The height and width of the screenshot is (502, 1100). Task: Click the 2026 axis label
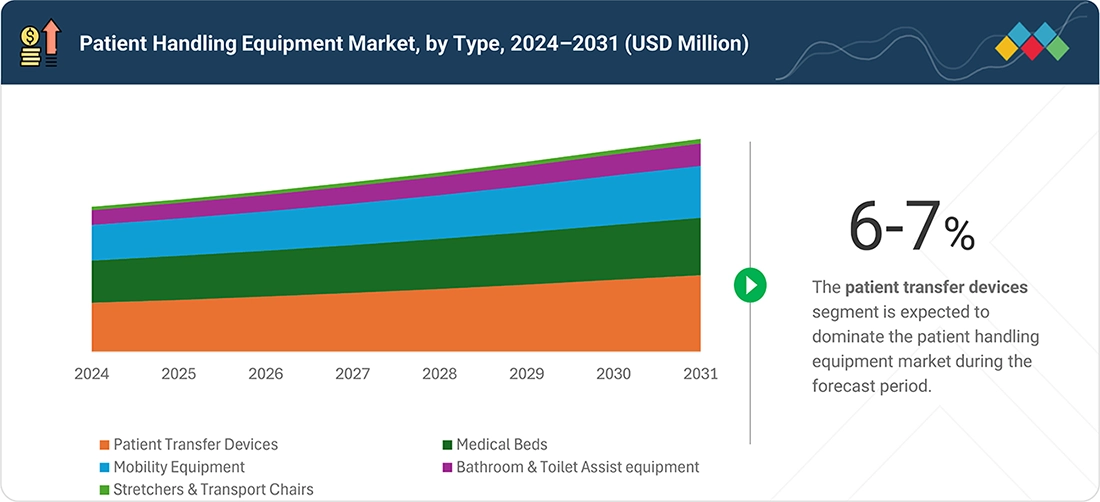266,374
